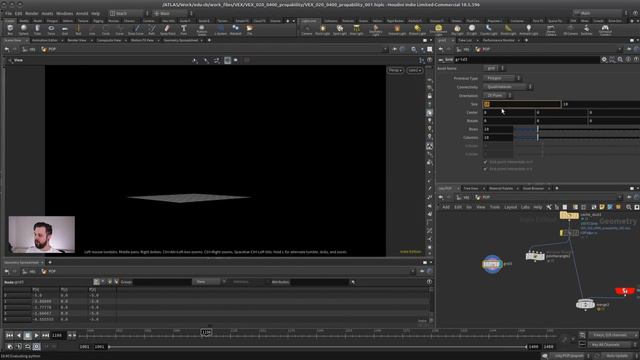Toggle first point-attribute checkbox in grid parameters
640x360 pixels.
(x=485, y=162)
